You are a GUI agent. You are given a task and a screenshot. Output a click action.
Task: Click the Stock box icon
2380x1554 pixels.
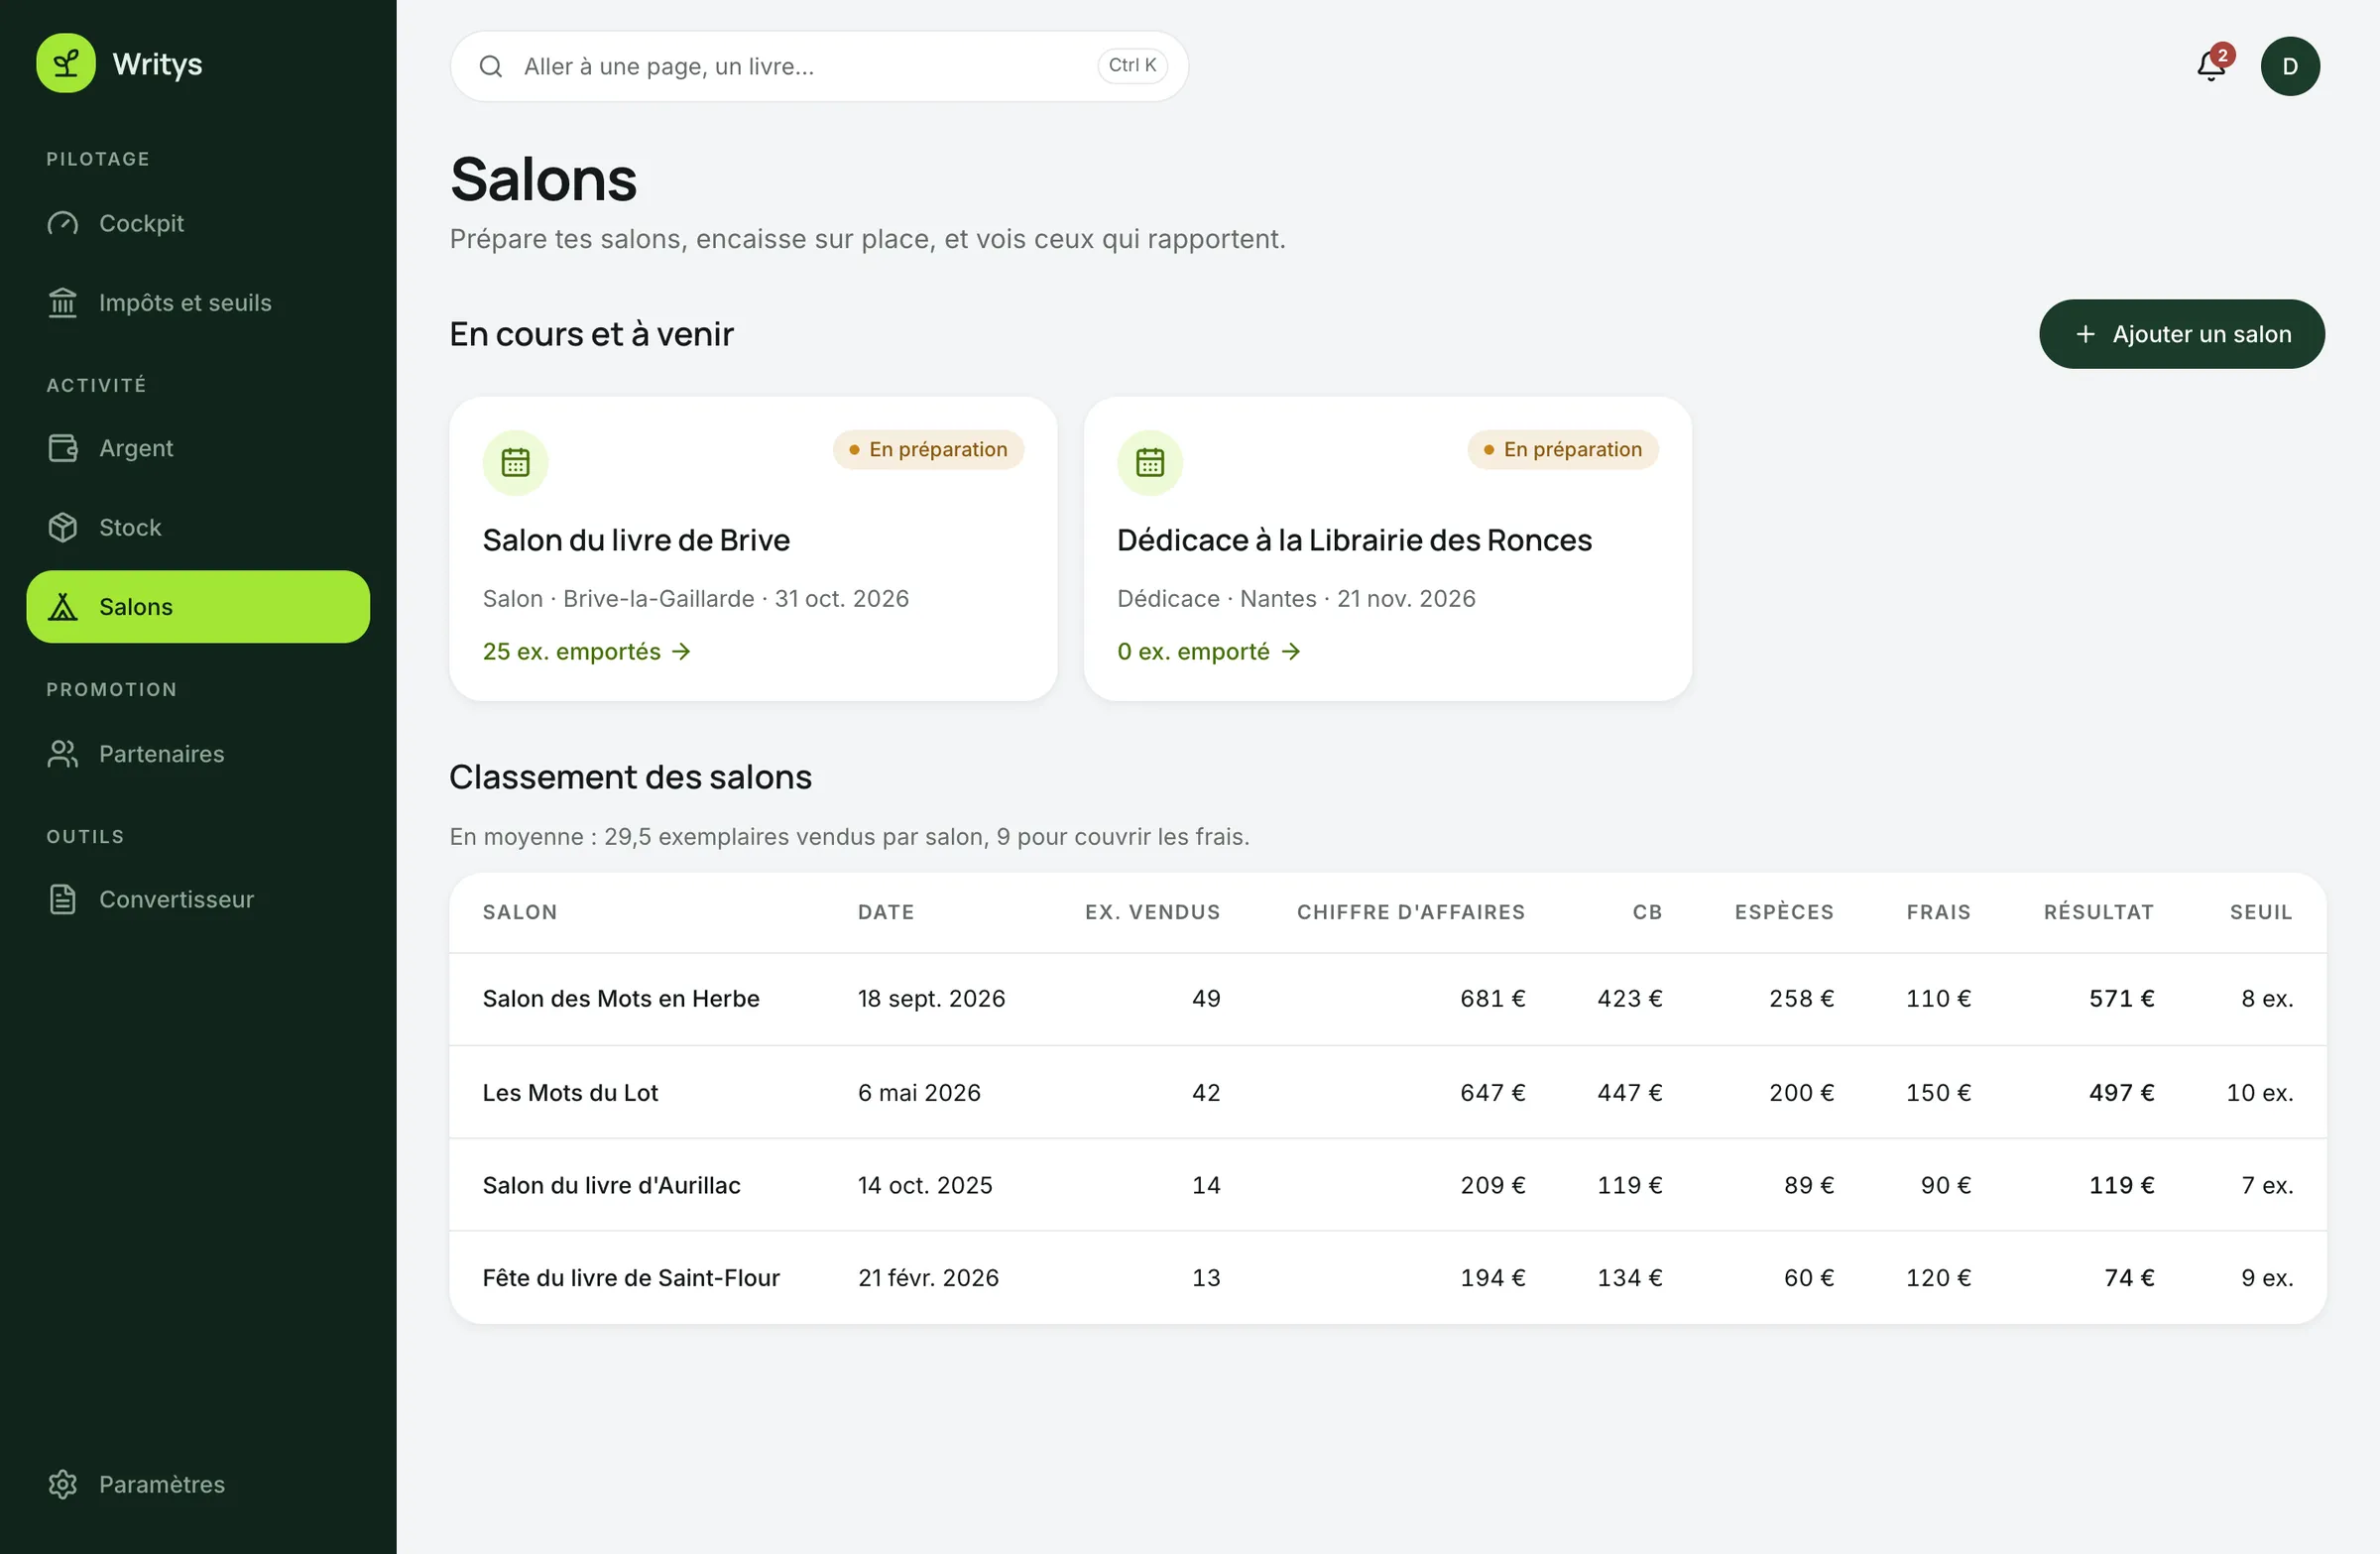(63, 527)
